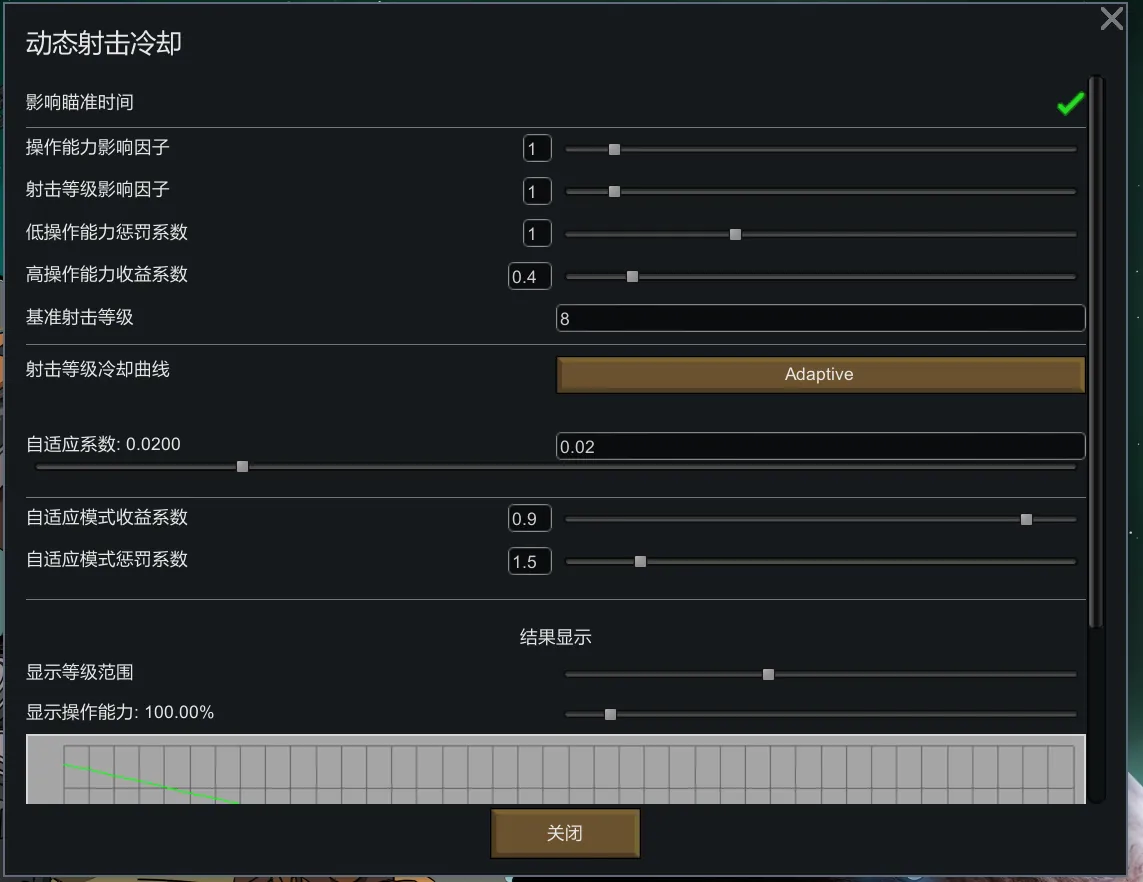1143x882 pixels.
Task: Focus the 自适应系数 0.02 text field
Action: pos(820,447)
